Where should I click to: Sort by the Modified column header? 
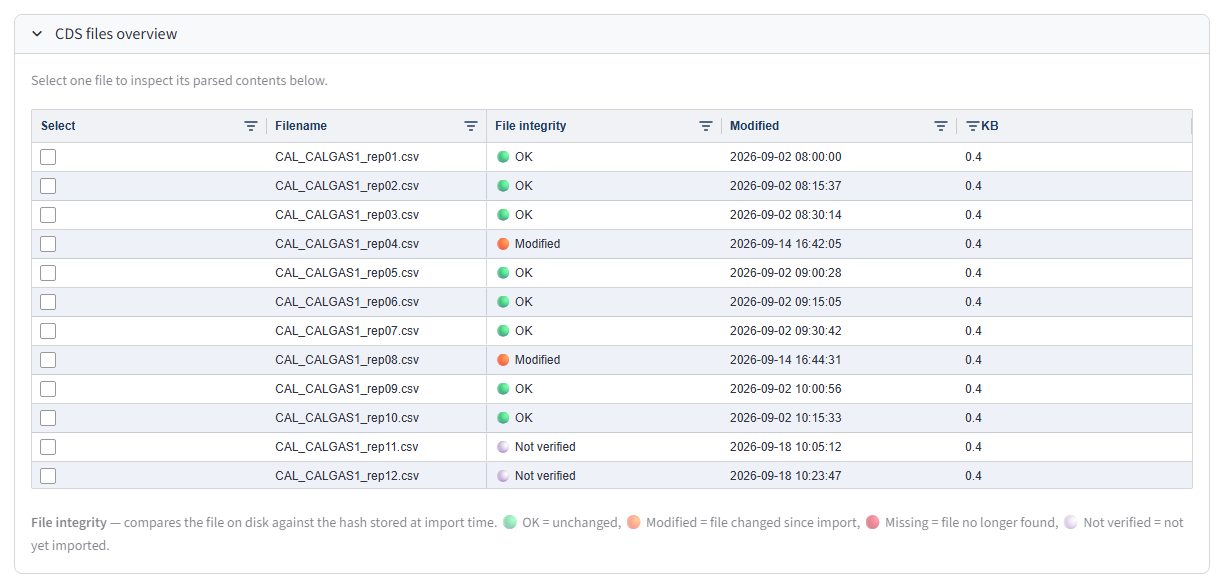click(754, 126)
